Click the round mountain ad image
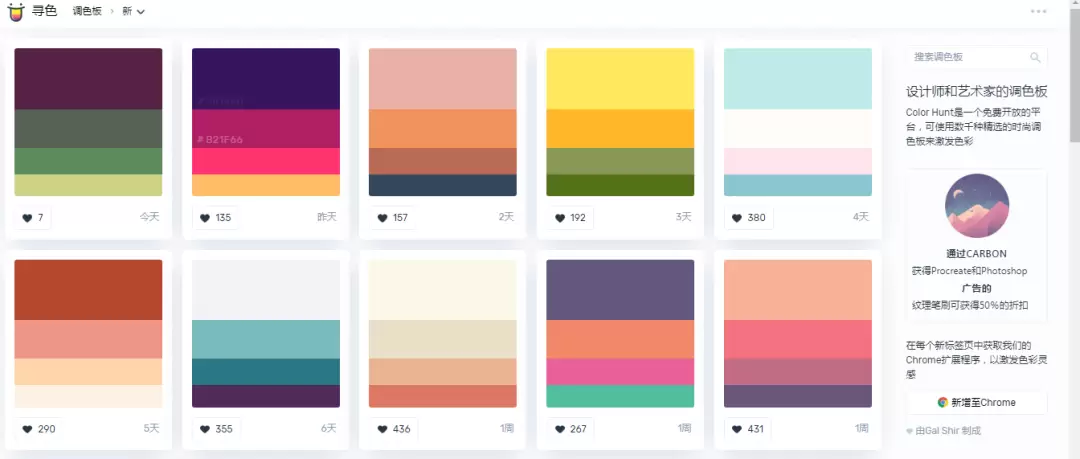This screenshot has width=1080, height=459. click(x=977, y=205)
